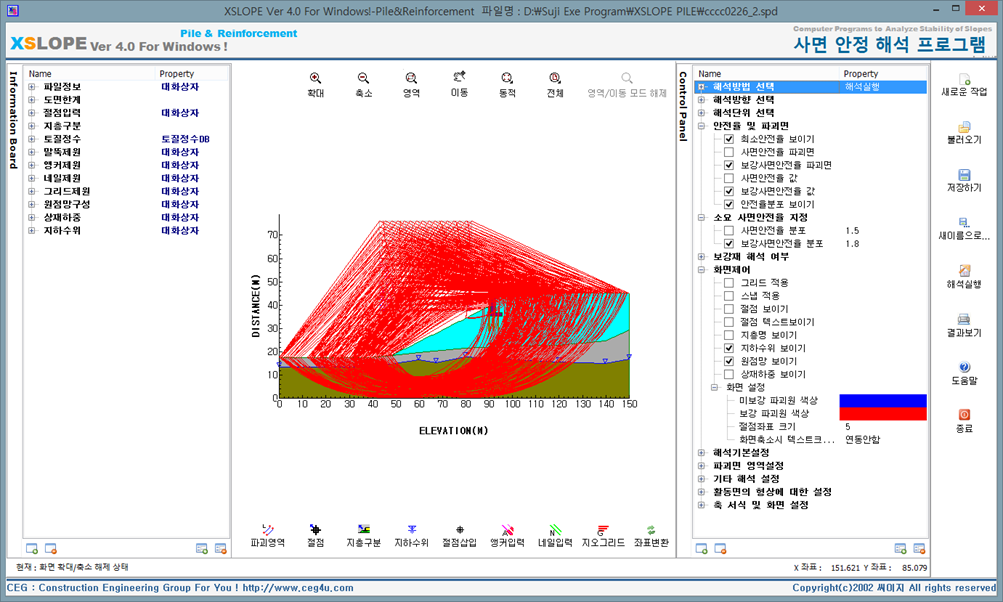Enable the 그리드 적용 checkbox
Screen dimensions: 1003x602
point(729,282)
